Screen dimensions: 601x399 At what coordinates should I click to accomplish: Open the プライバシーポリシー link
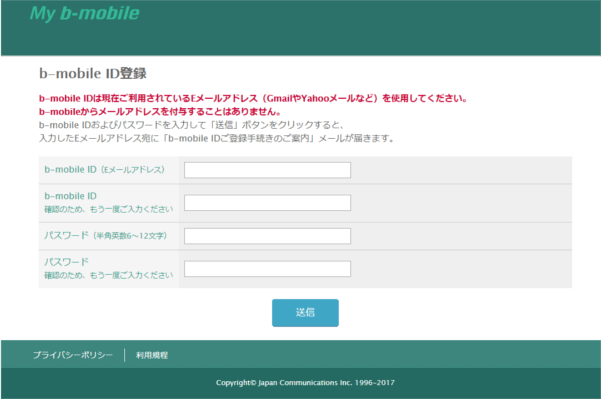click(73, 355)
